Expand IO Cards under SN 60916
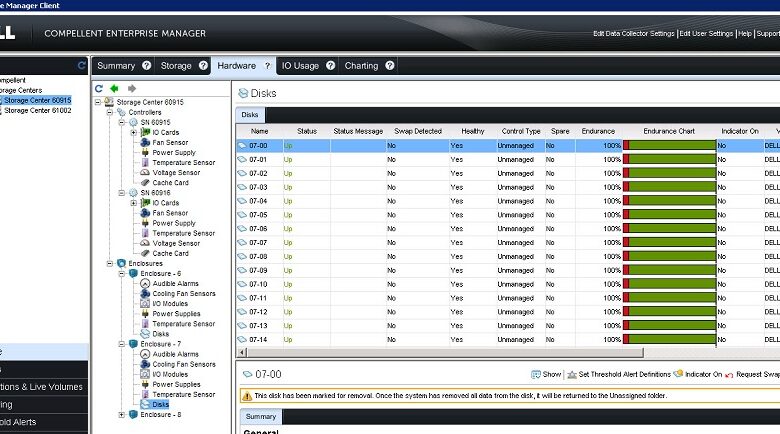The height and width of the screenshot is (434, 780). pyautogui.click(x=133, y=203)
